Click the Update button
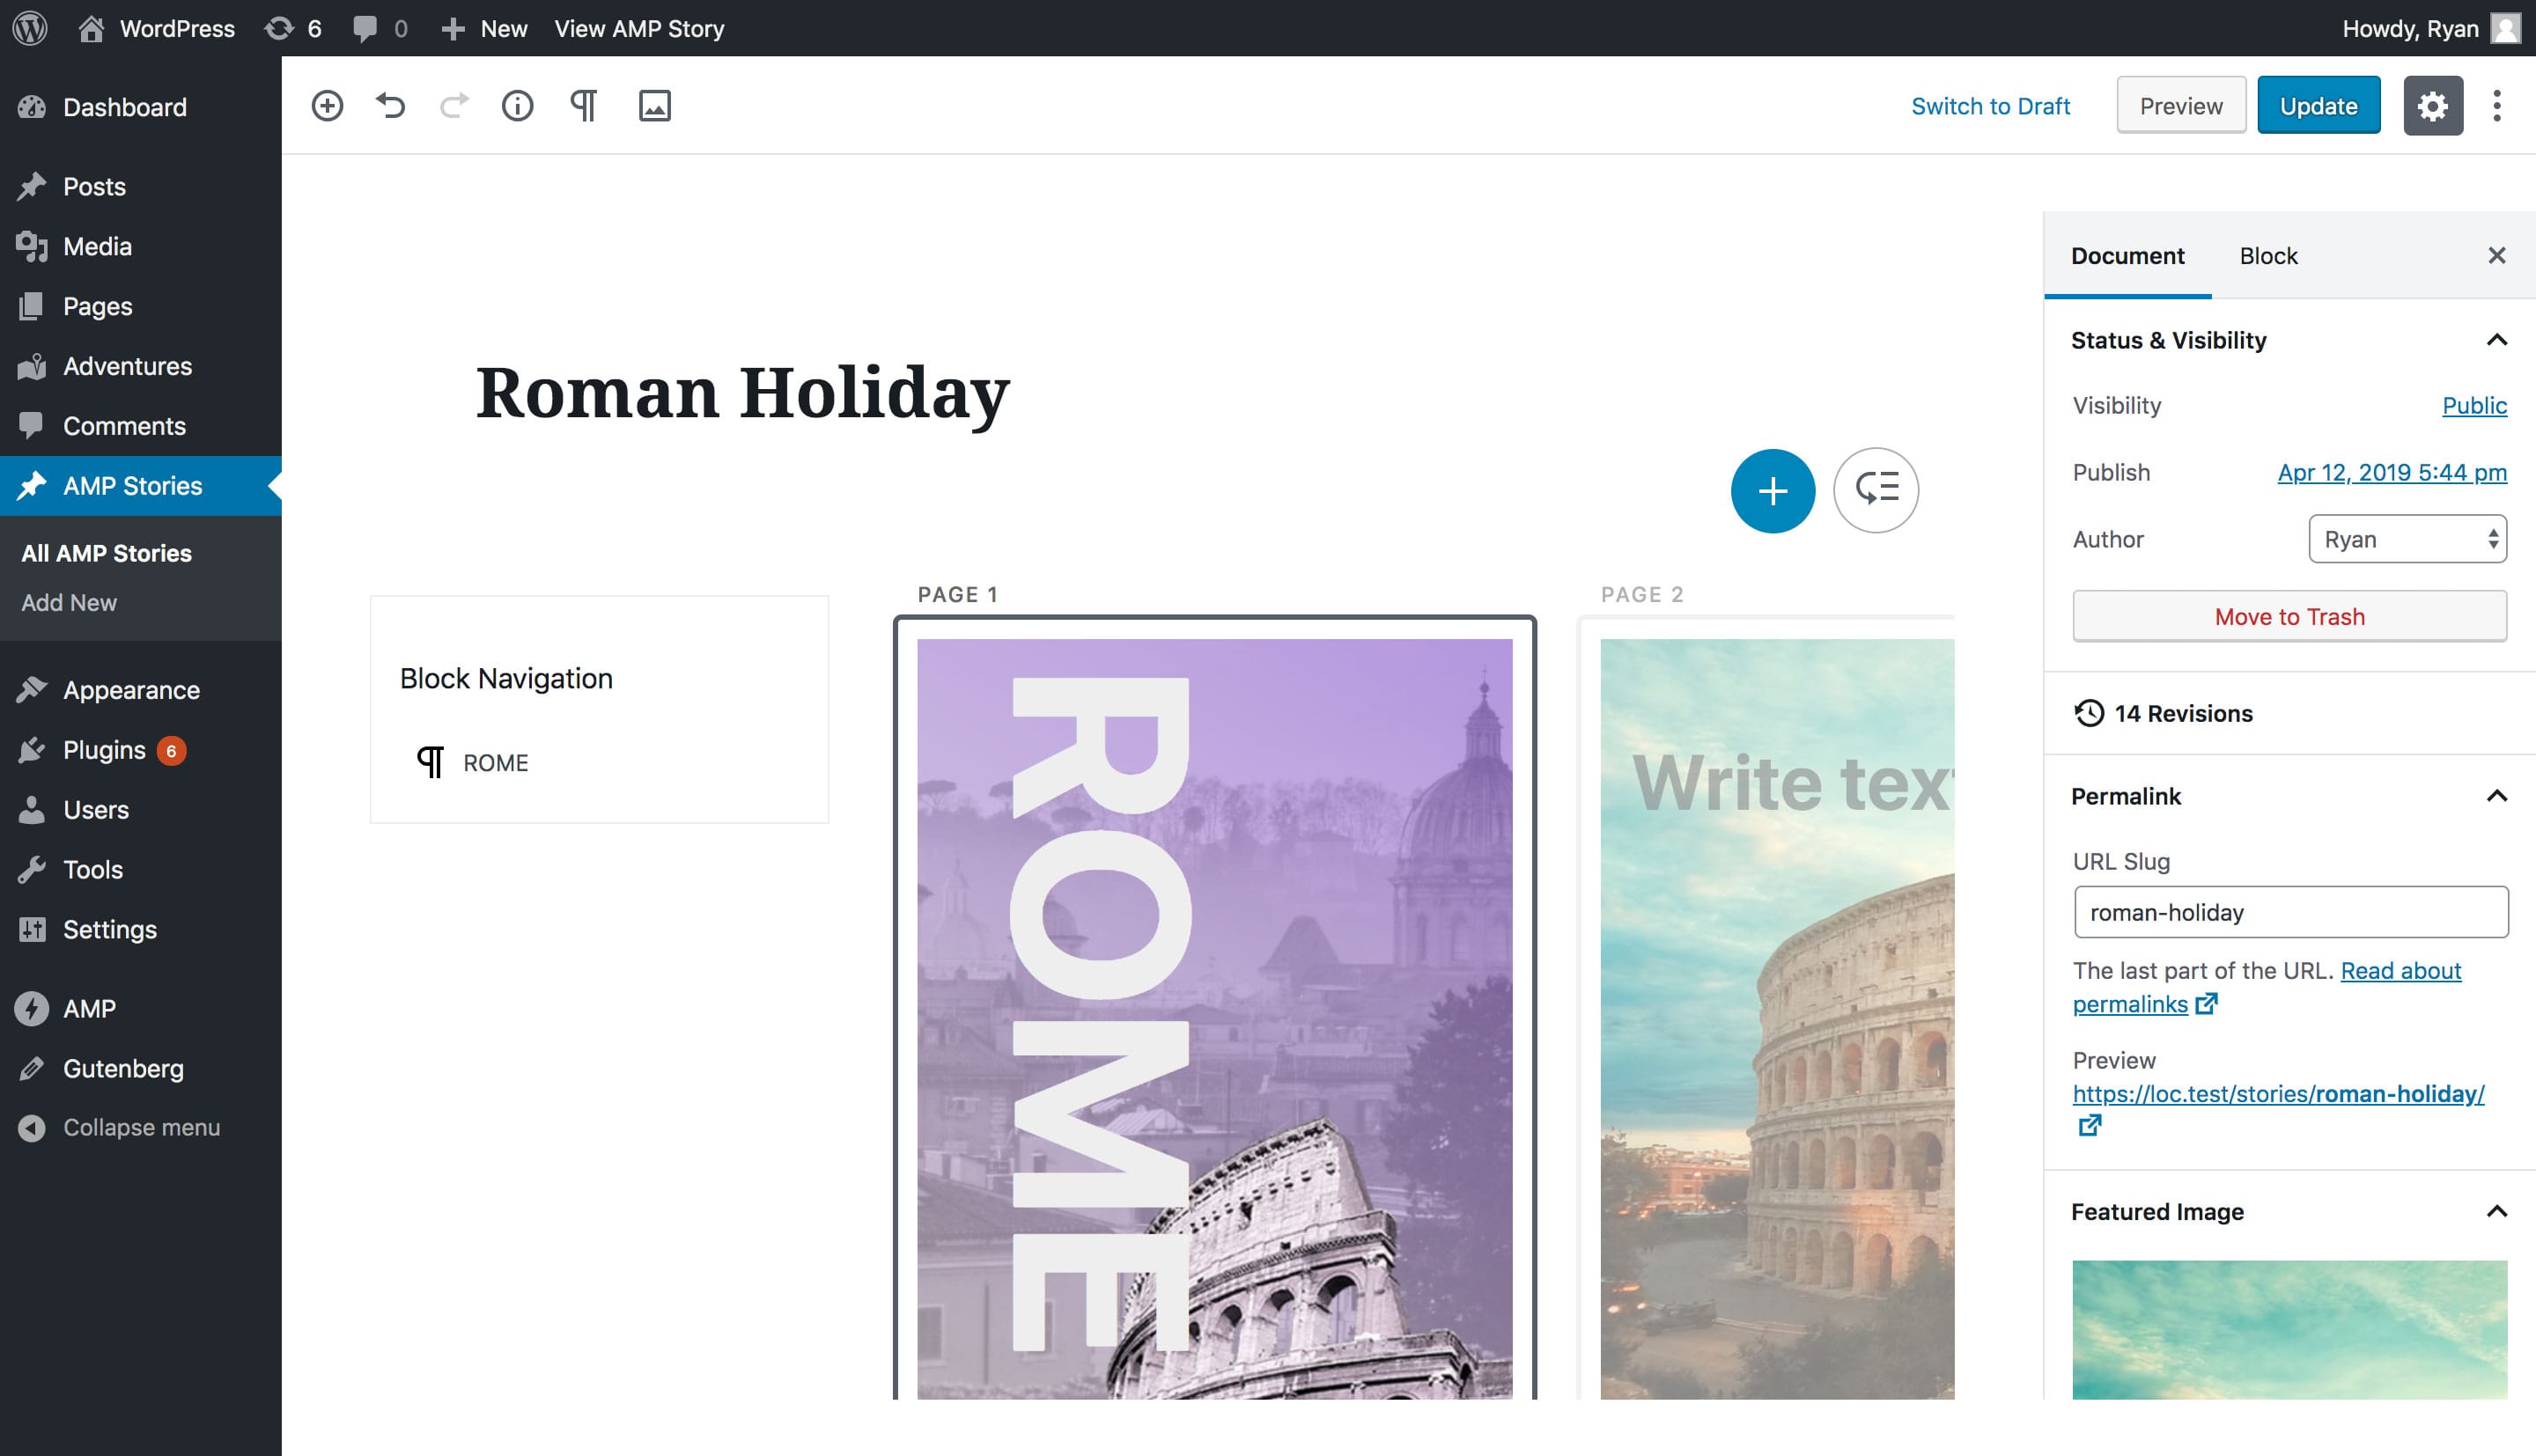This screenshot has height=1456, width=2536. point(2318,106)
